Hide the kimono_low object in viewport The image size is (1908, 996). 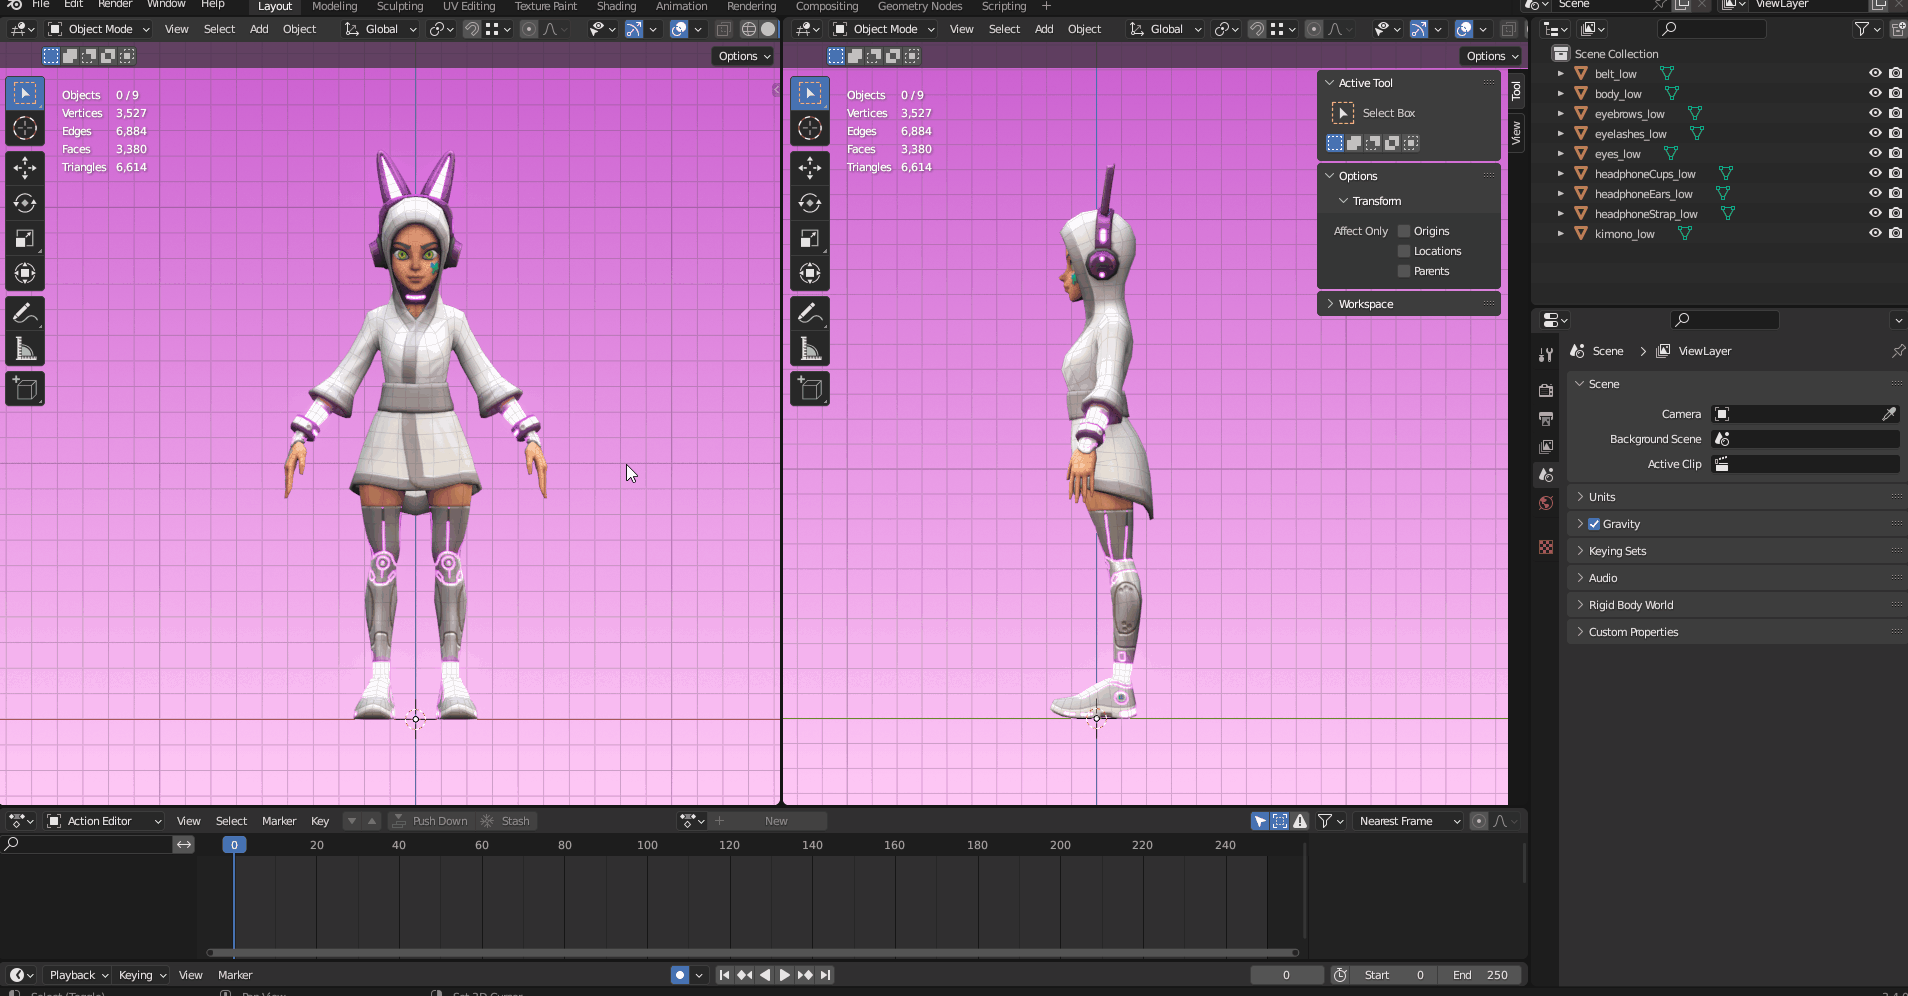(x=1875, y=233)
